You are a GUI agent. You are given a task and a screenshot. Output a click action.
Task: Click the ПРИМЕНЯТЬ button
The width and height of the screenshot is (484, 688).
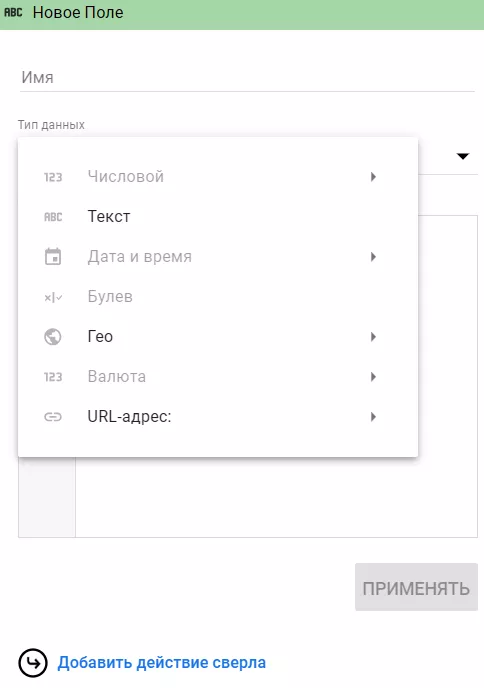tap(416, 587)
